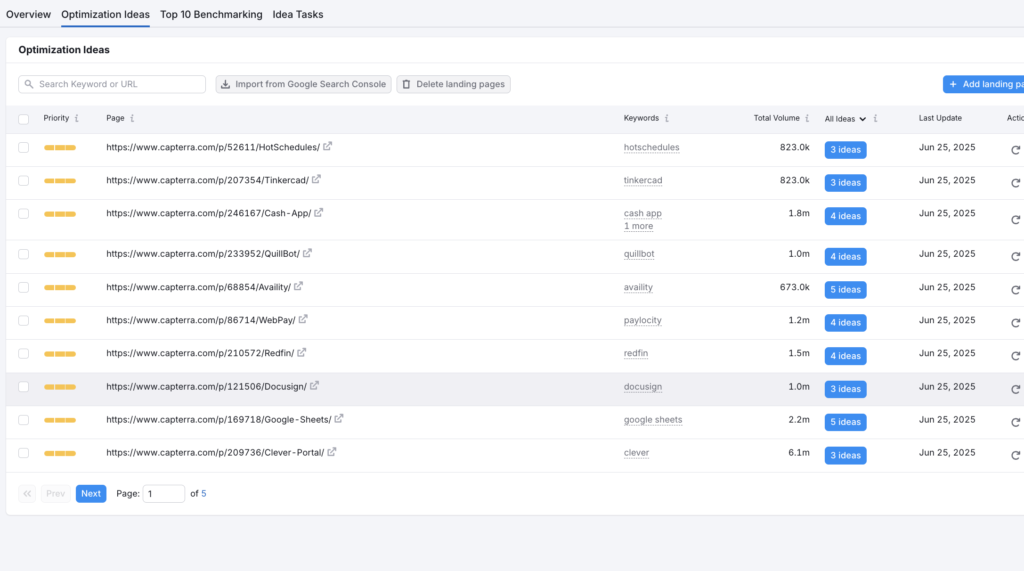Viewport: 1024px width, 571px height.
Task: Select the Cash-App row checkbox
Action: click(24, 214)
